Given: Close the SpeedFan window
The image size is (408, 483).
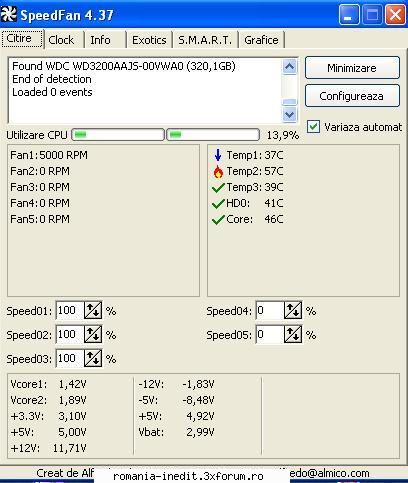Looking at the screenshot, I should tap(395, 15).
